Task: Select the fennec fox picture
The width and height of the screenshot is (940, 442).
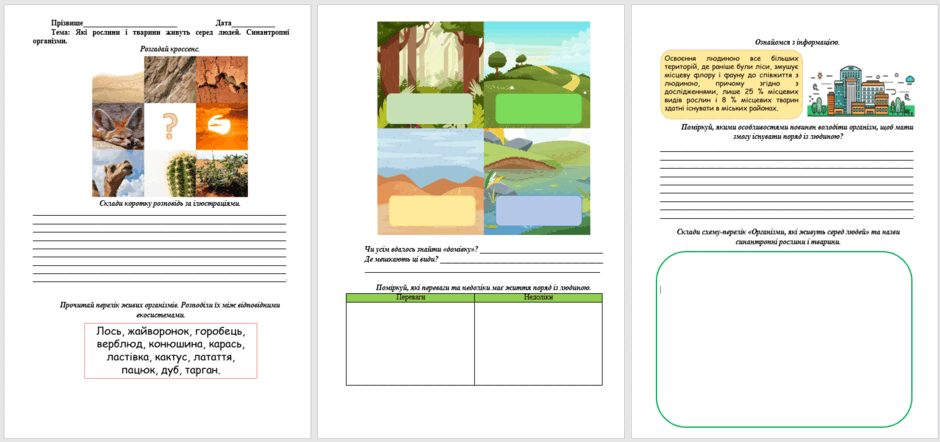Action: (118, 127)
